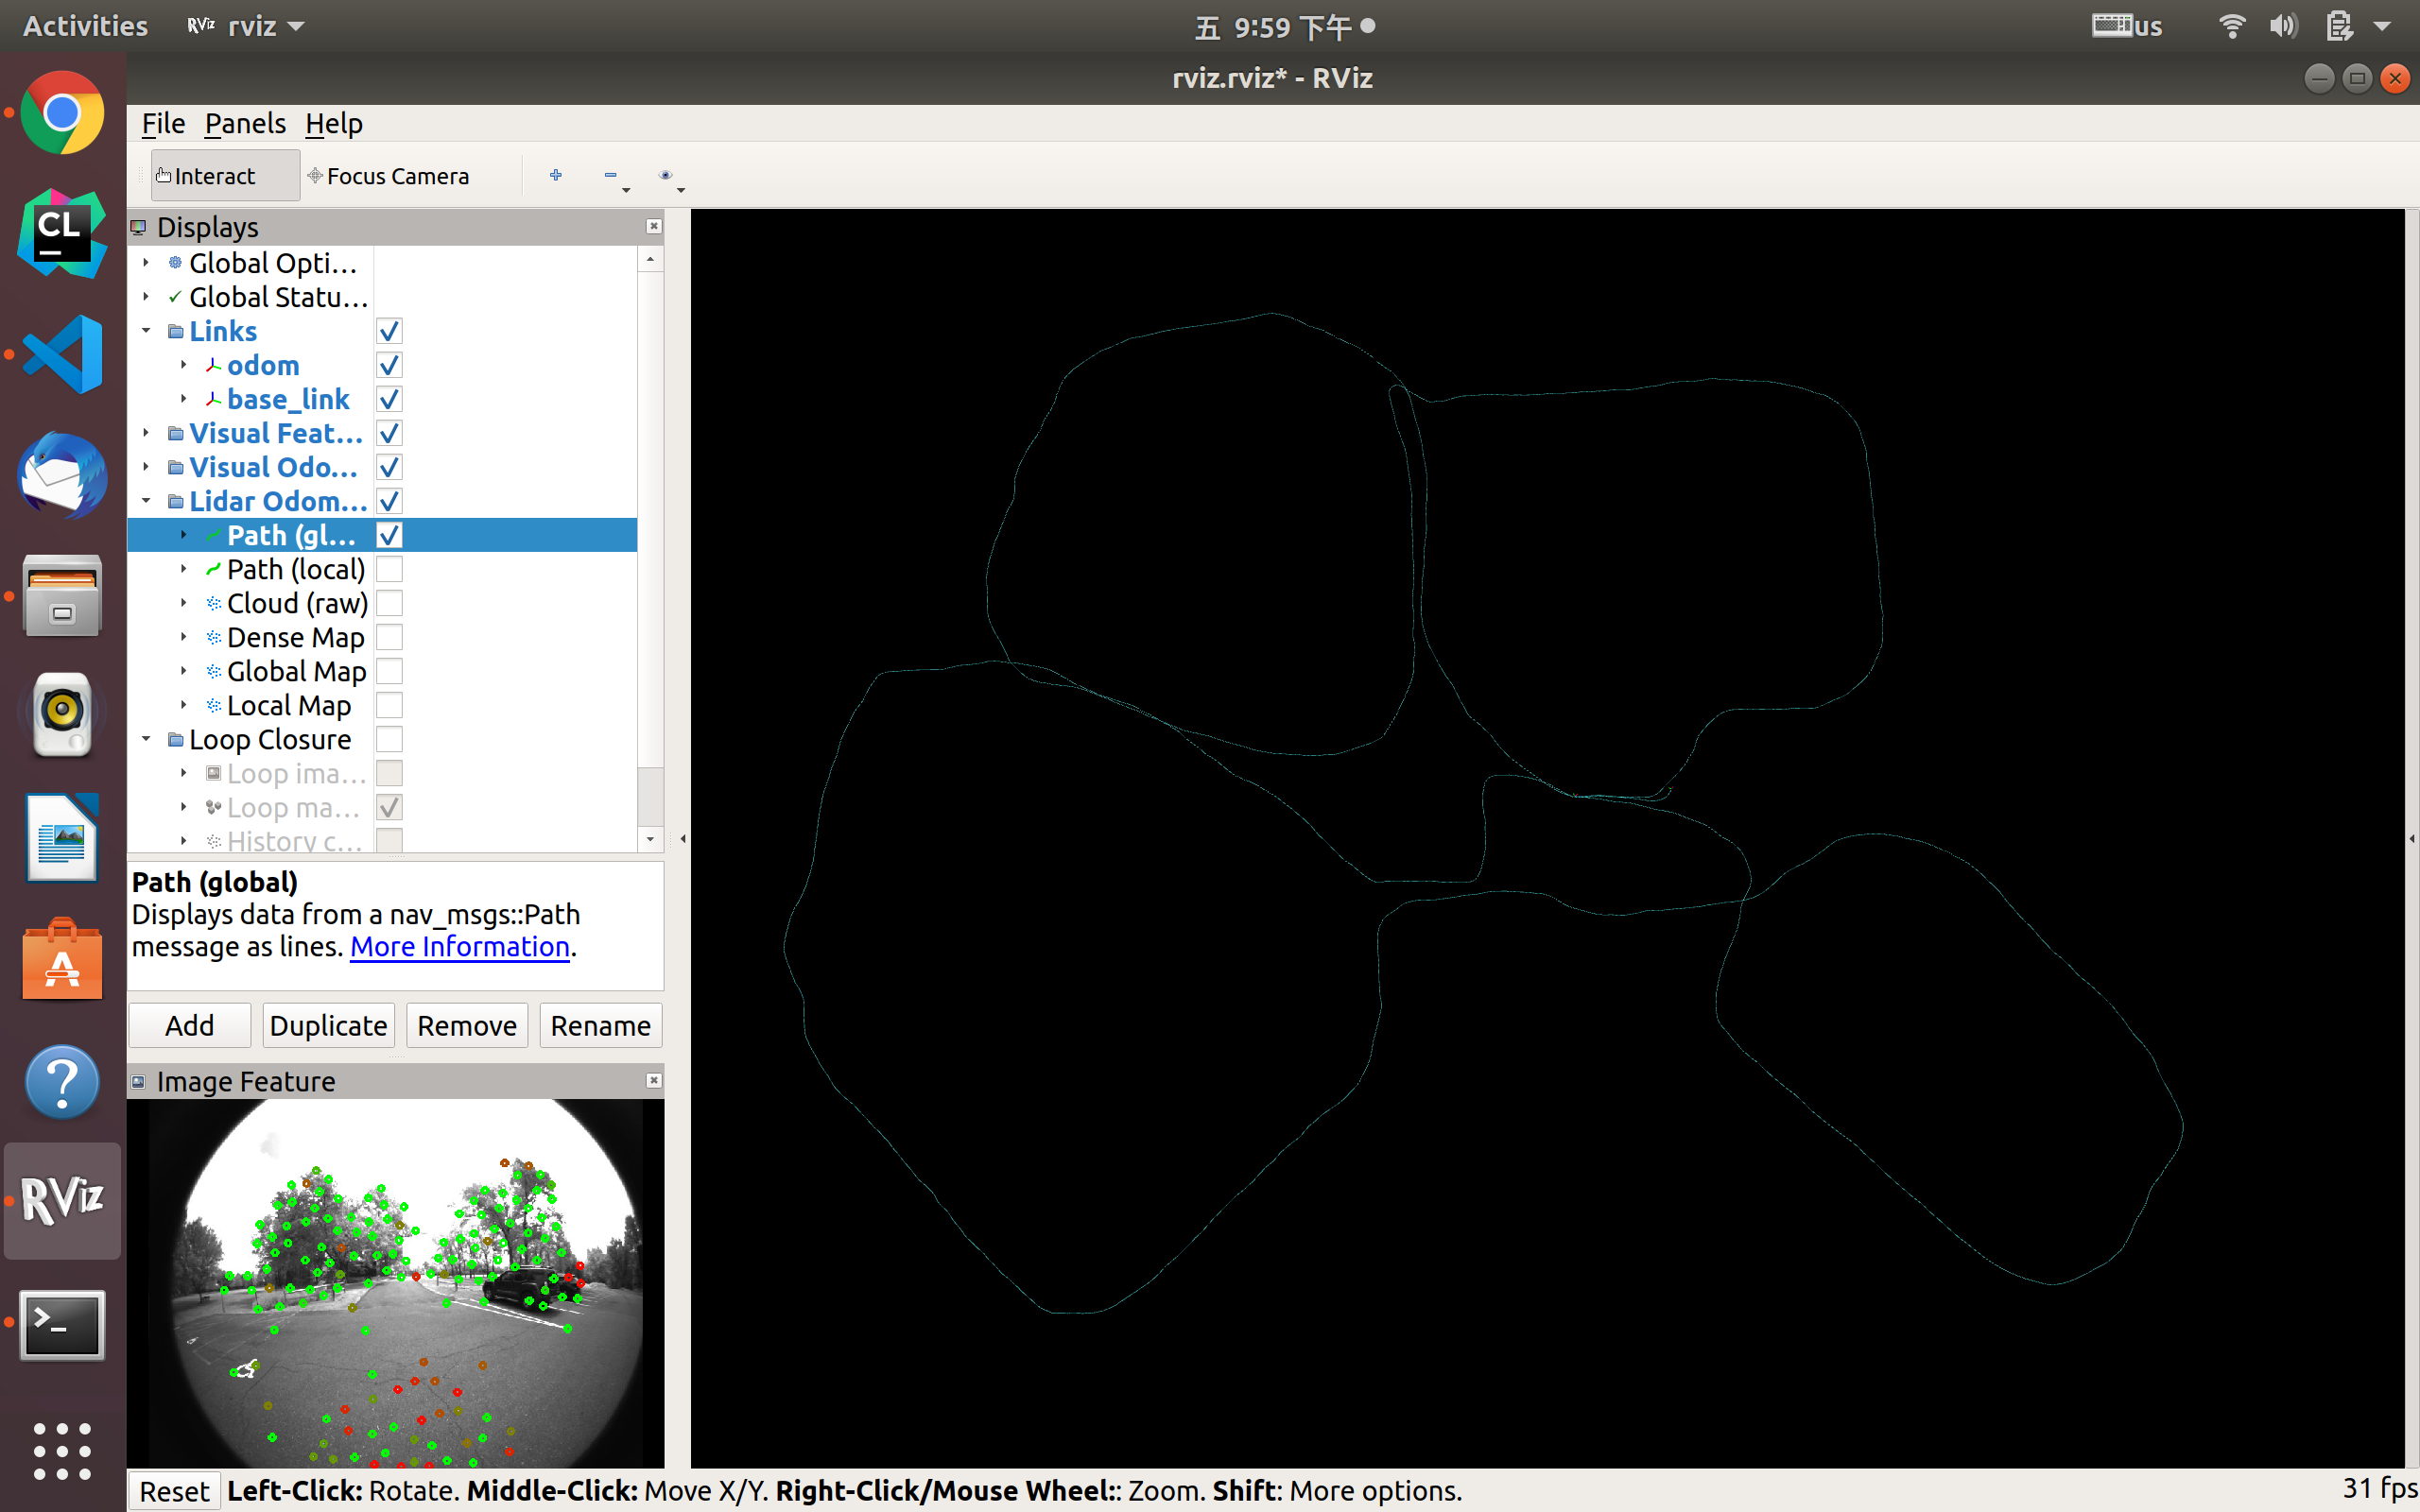Open Ubuntu Software from the dock
Viewport: 2420px width, 1512px height.
coord(62,960)
